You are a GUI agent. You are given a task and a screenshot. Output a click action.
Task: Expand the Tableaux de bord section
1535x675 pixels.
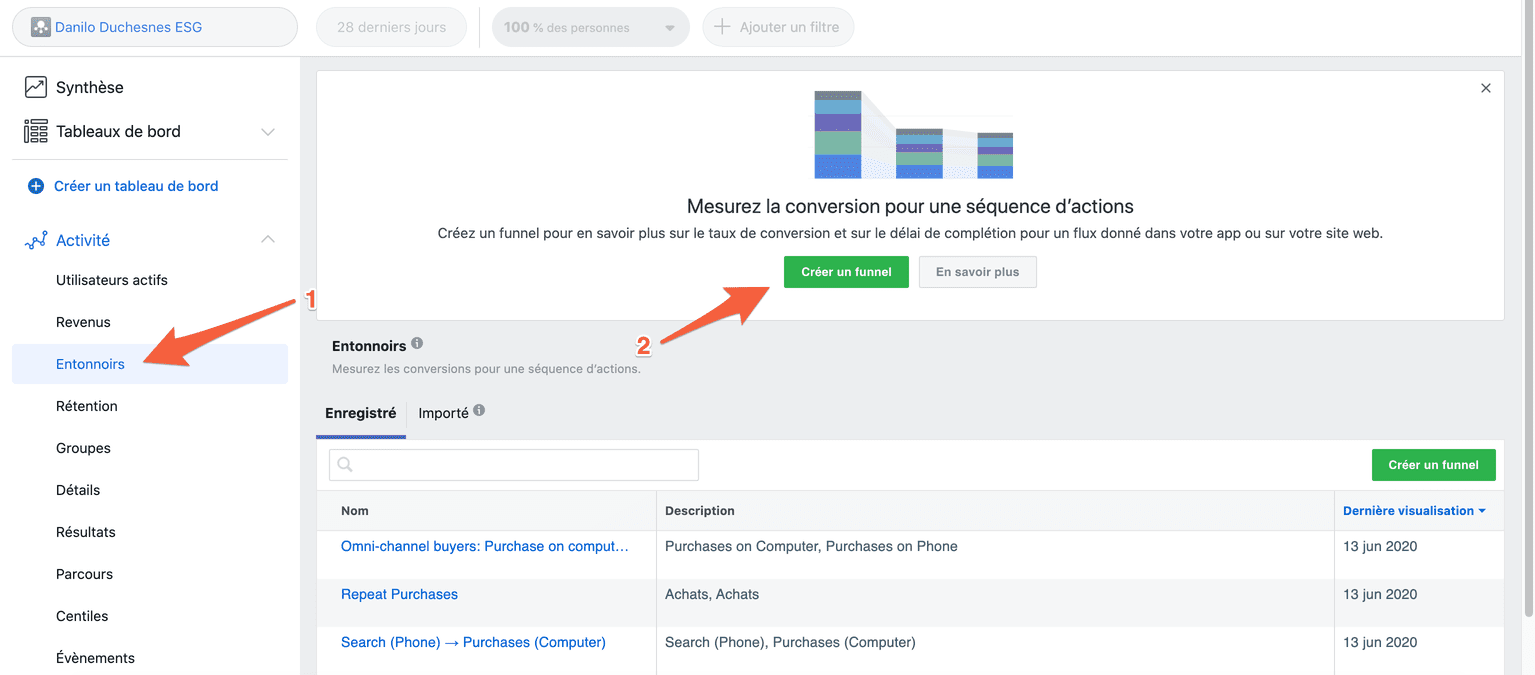pos(267,132)
